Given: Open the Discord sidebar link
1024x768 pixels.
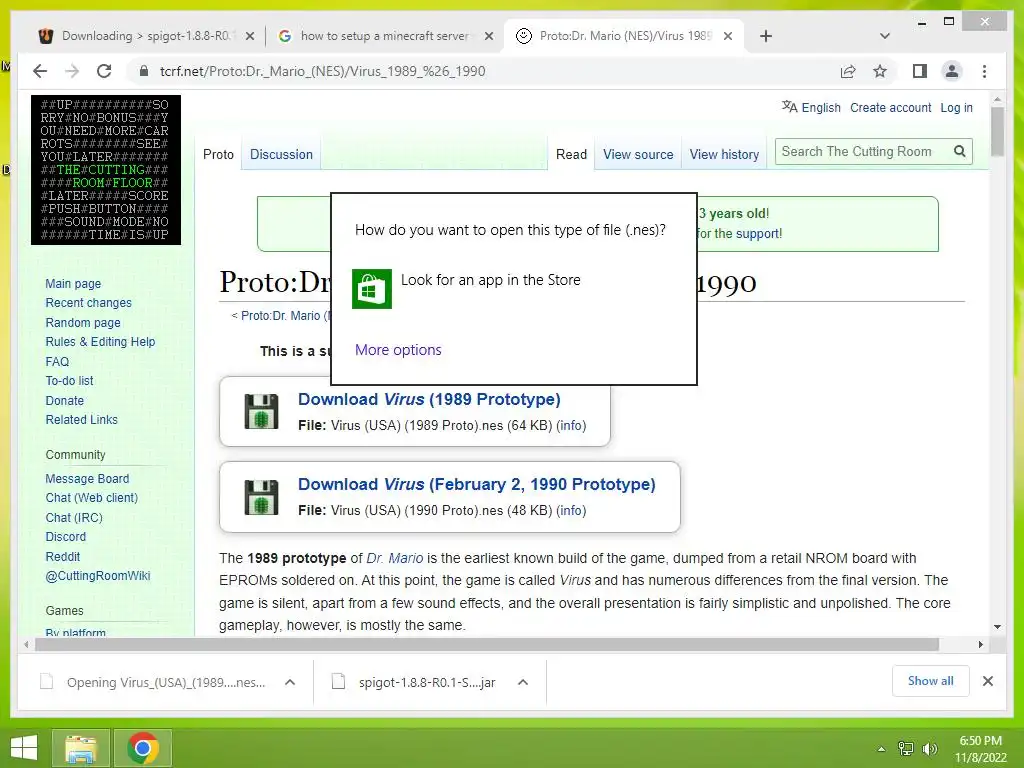Looking at the screenshot, I should [65, 537].
